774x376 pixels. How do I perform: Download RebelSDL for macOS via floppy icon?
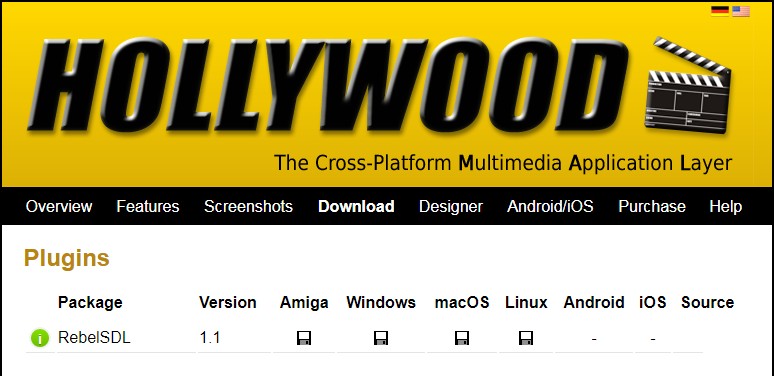coord(462,338)
